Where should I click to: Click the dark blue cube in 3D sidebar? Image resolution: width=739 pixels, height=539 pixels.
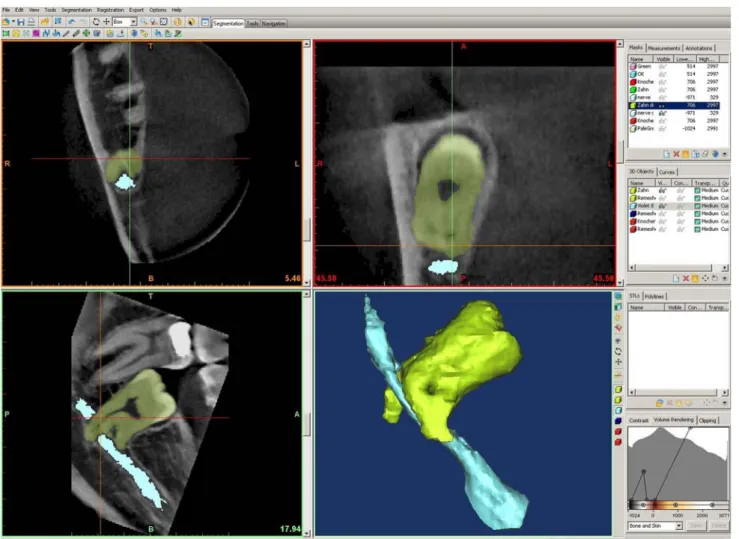tap(618, 421)
